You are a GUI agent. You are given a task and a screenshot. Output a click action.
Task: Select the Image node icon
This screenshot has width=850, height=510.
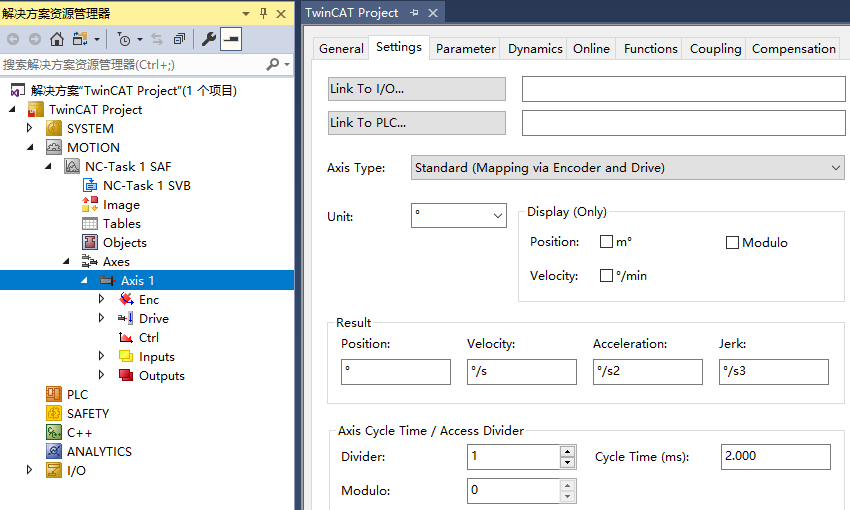pos(89,204)
